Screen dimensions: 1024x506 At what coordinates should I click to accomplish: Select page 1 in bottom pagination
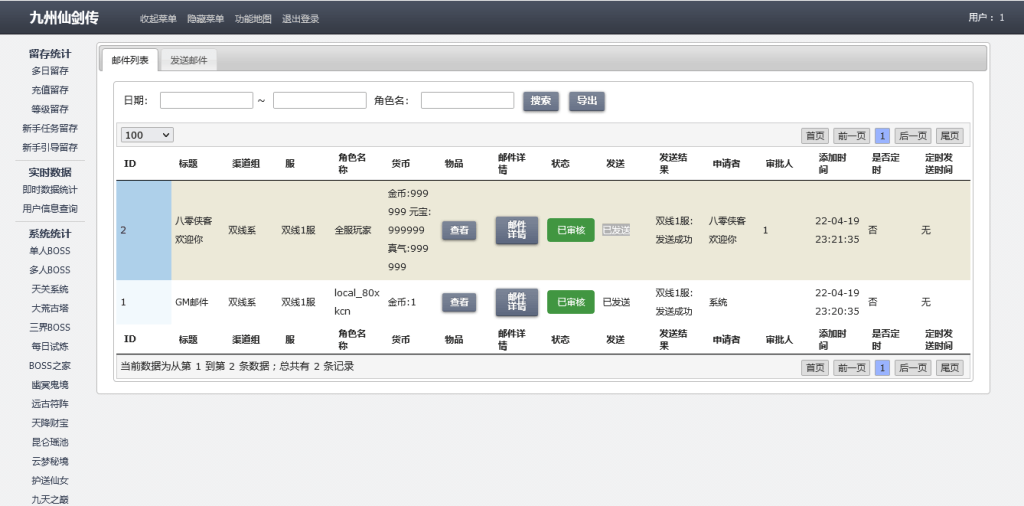coord(882,368)
